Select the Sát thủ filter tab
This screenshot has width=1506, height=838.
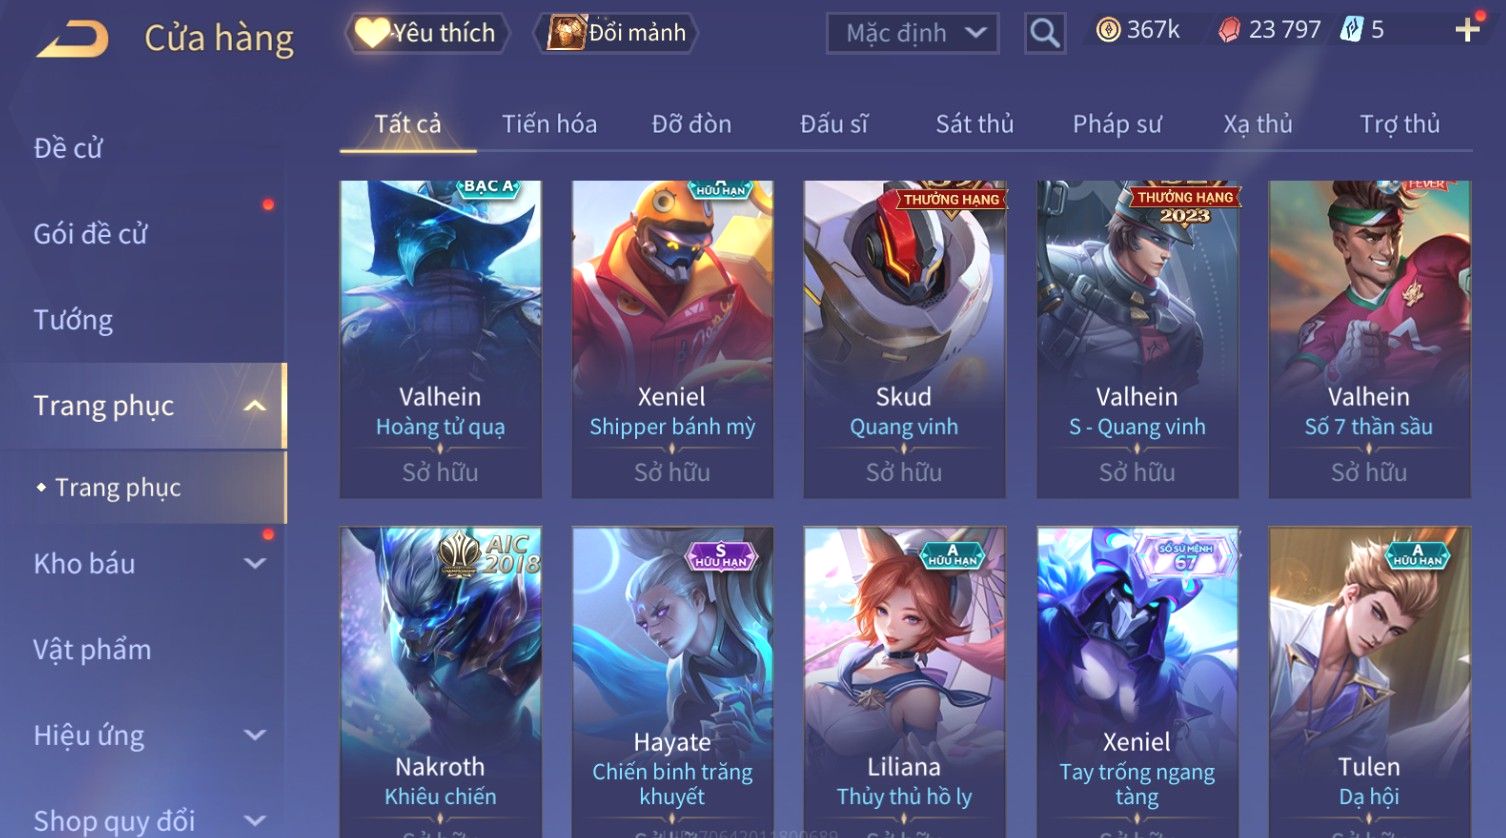(974, 124)
